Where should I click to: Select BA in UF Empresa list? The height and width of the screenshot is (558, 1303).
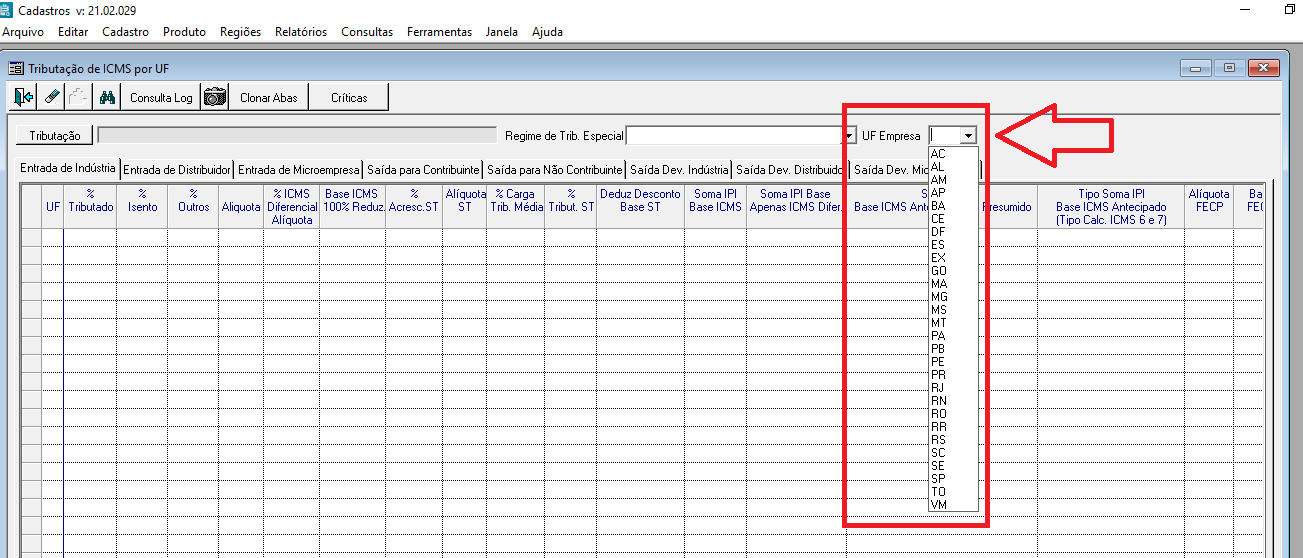pyautogui.click(x=953, y=206)
